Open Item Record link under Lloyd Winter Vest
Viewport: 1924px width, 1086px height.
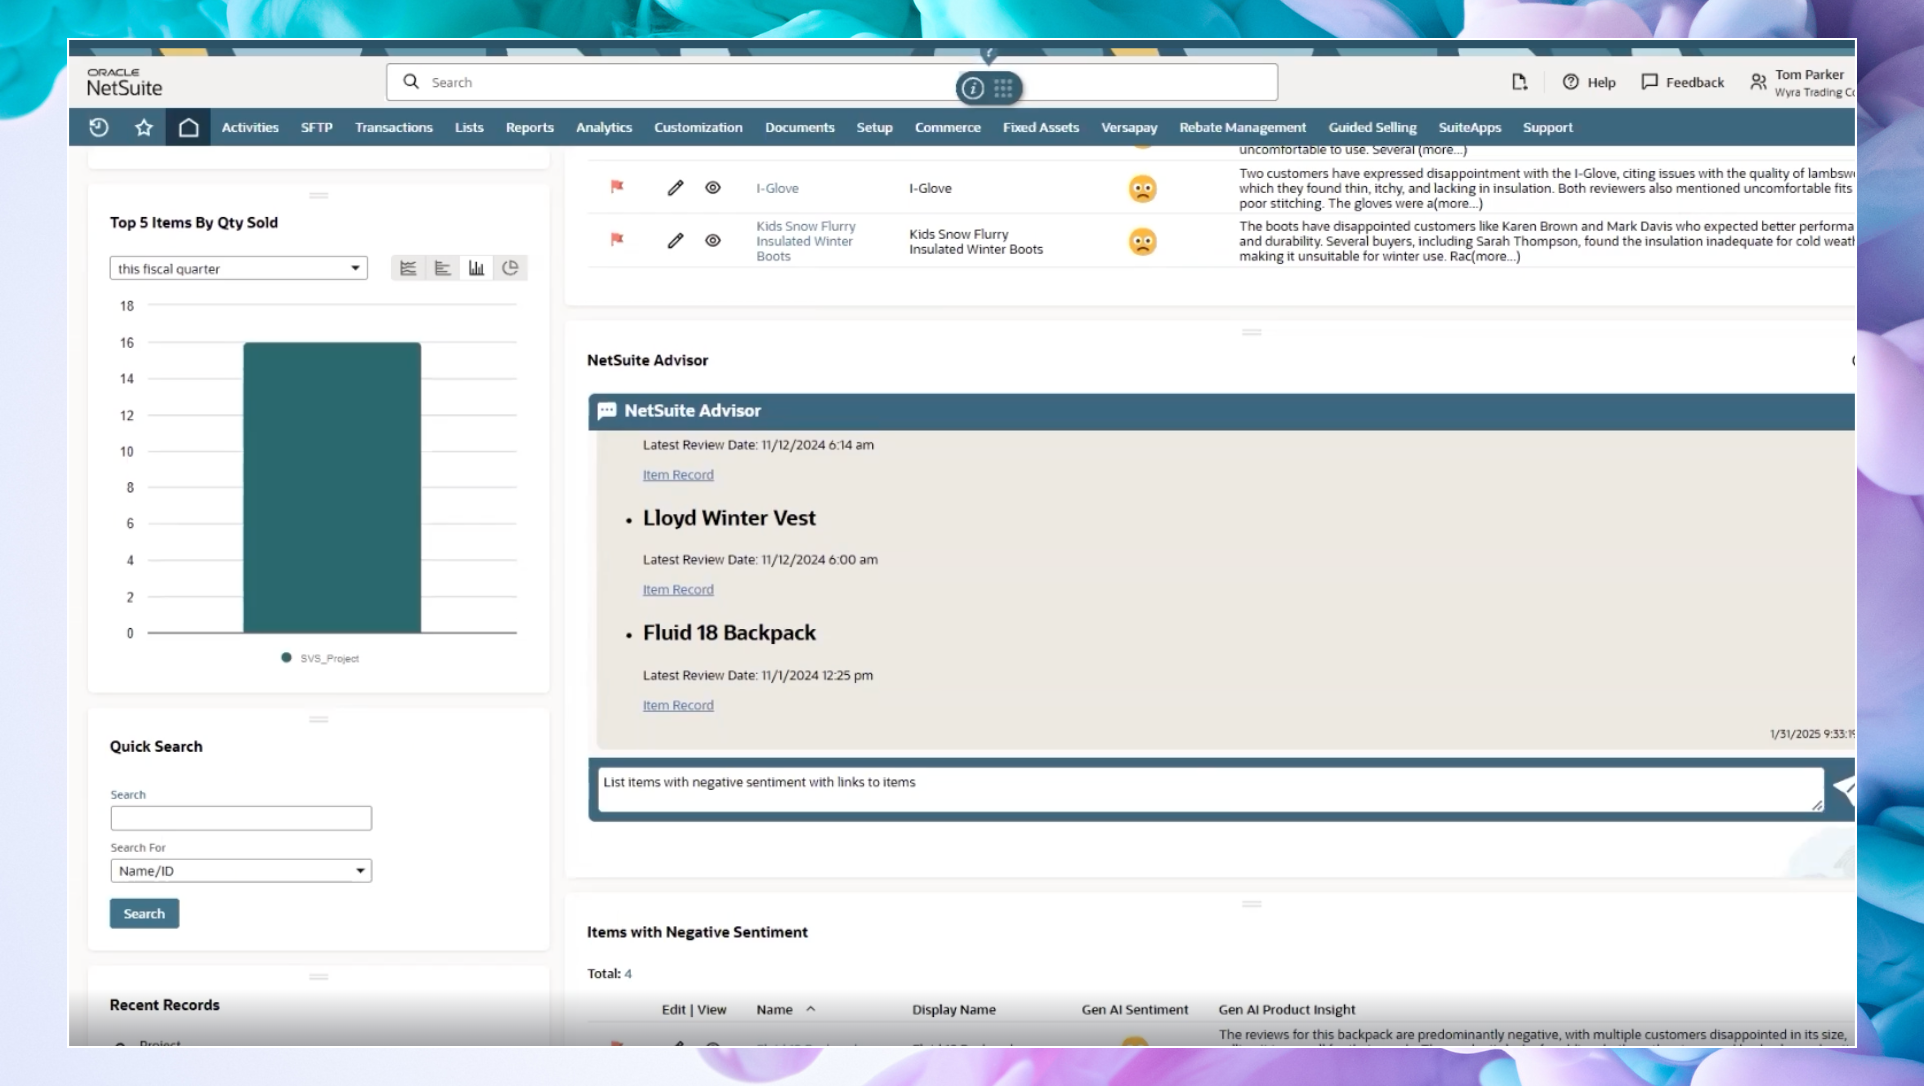point(678,590)
